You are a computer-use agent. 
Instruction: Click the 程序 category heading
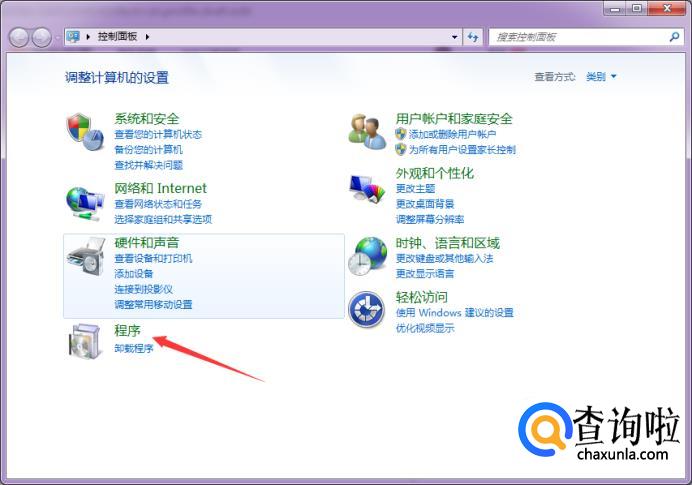tap(127, 331)
